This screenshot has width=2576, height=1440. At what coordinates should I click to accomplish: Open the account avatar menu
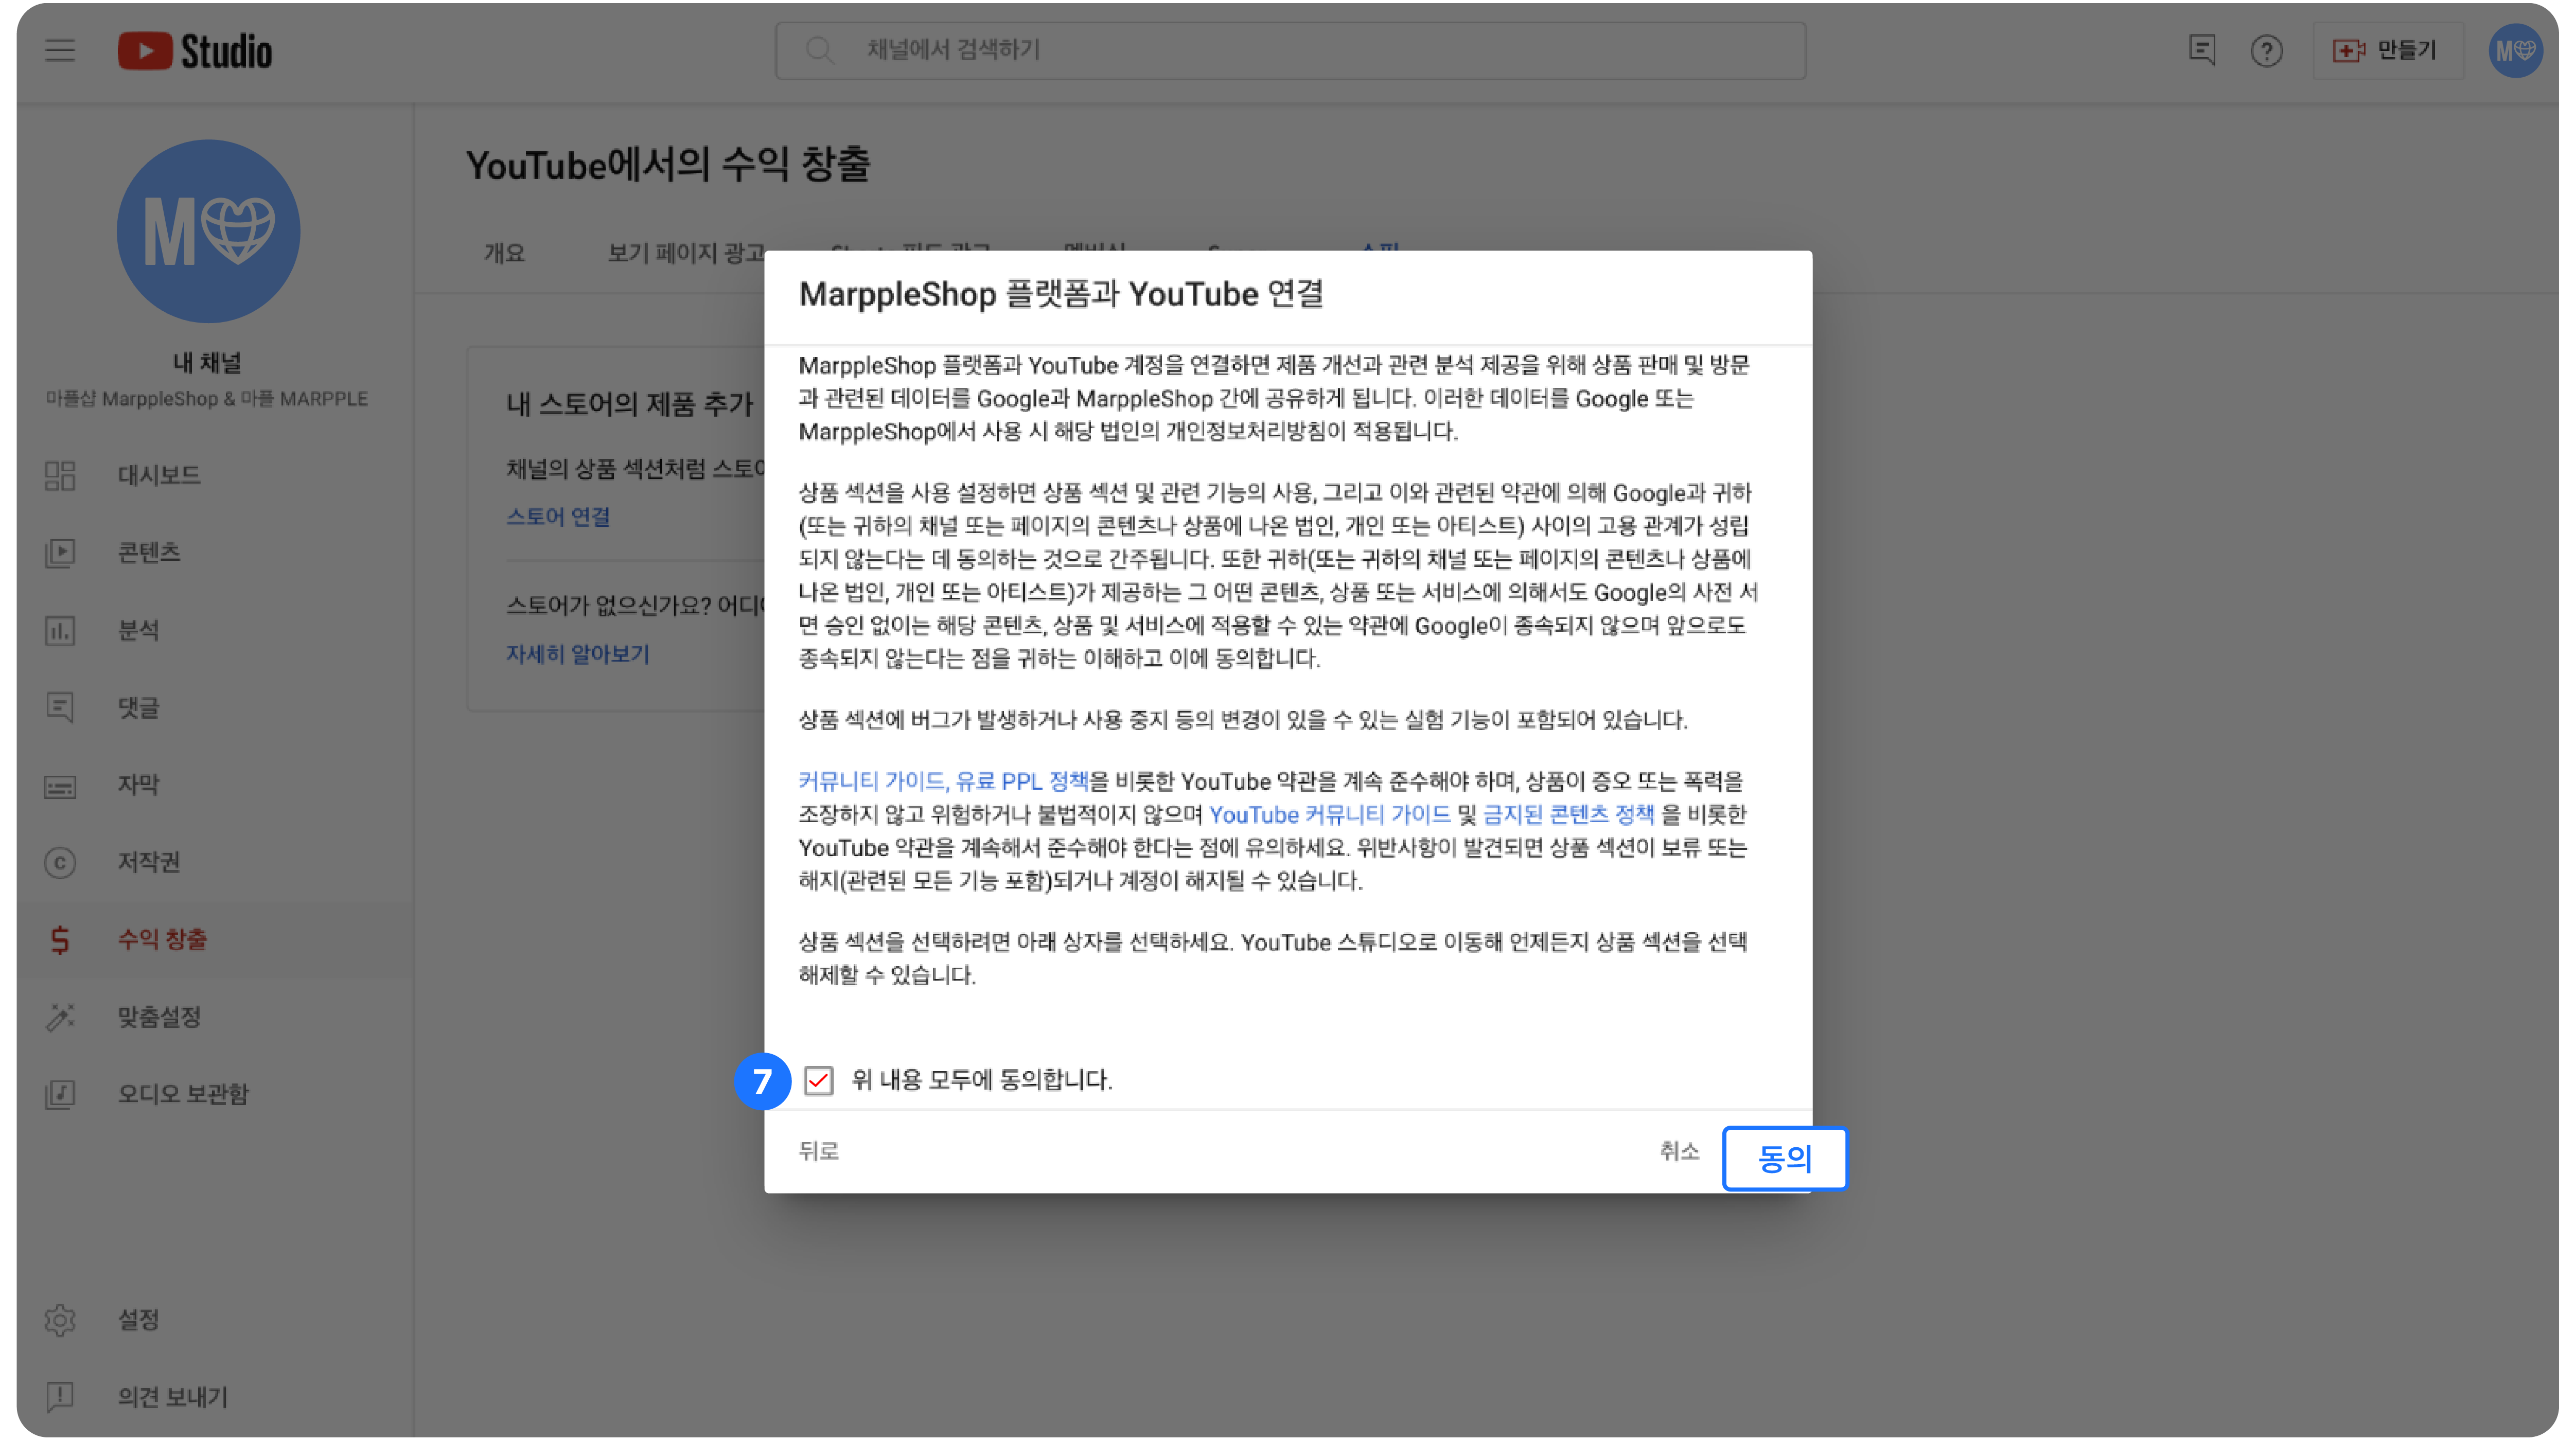pos(2515,50)
